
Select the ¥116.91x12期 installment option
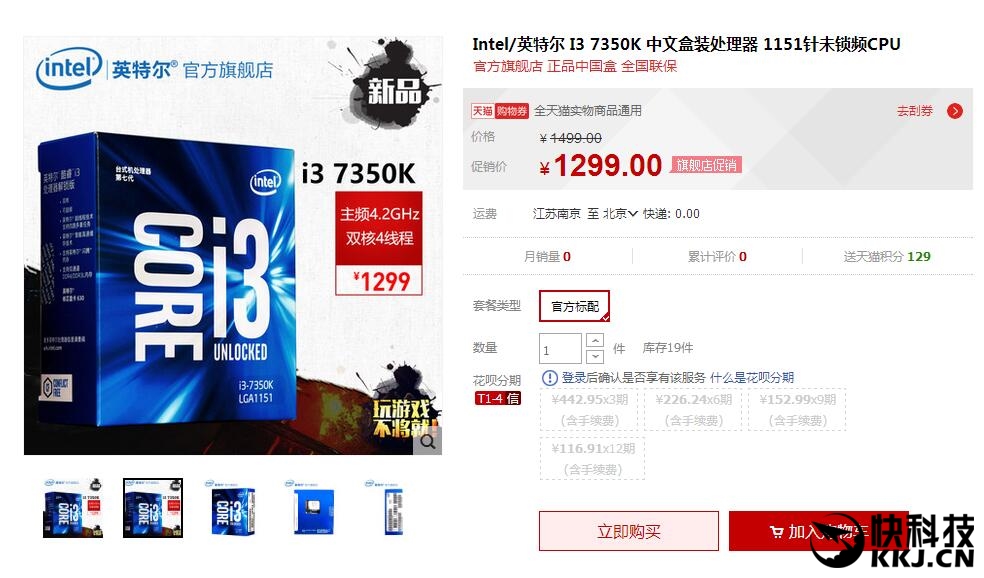[x=592, y=459]
